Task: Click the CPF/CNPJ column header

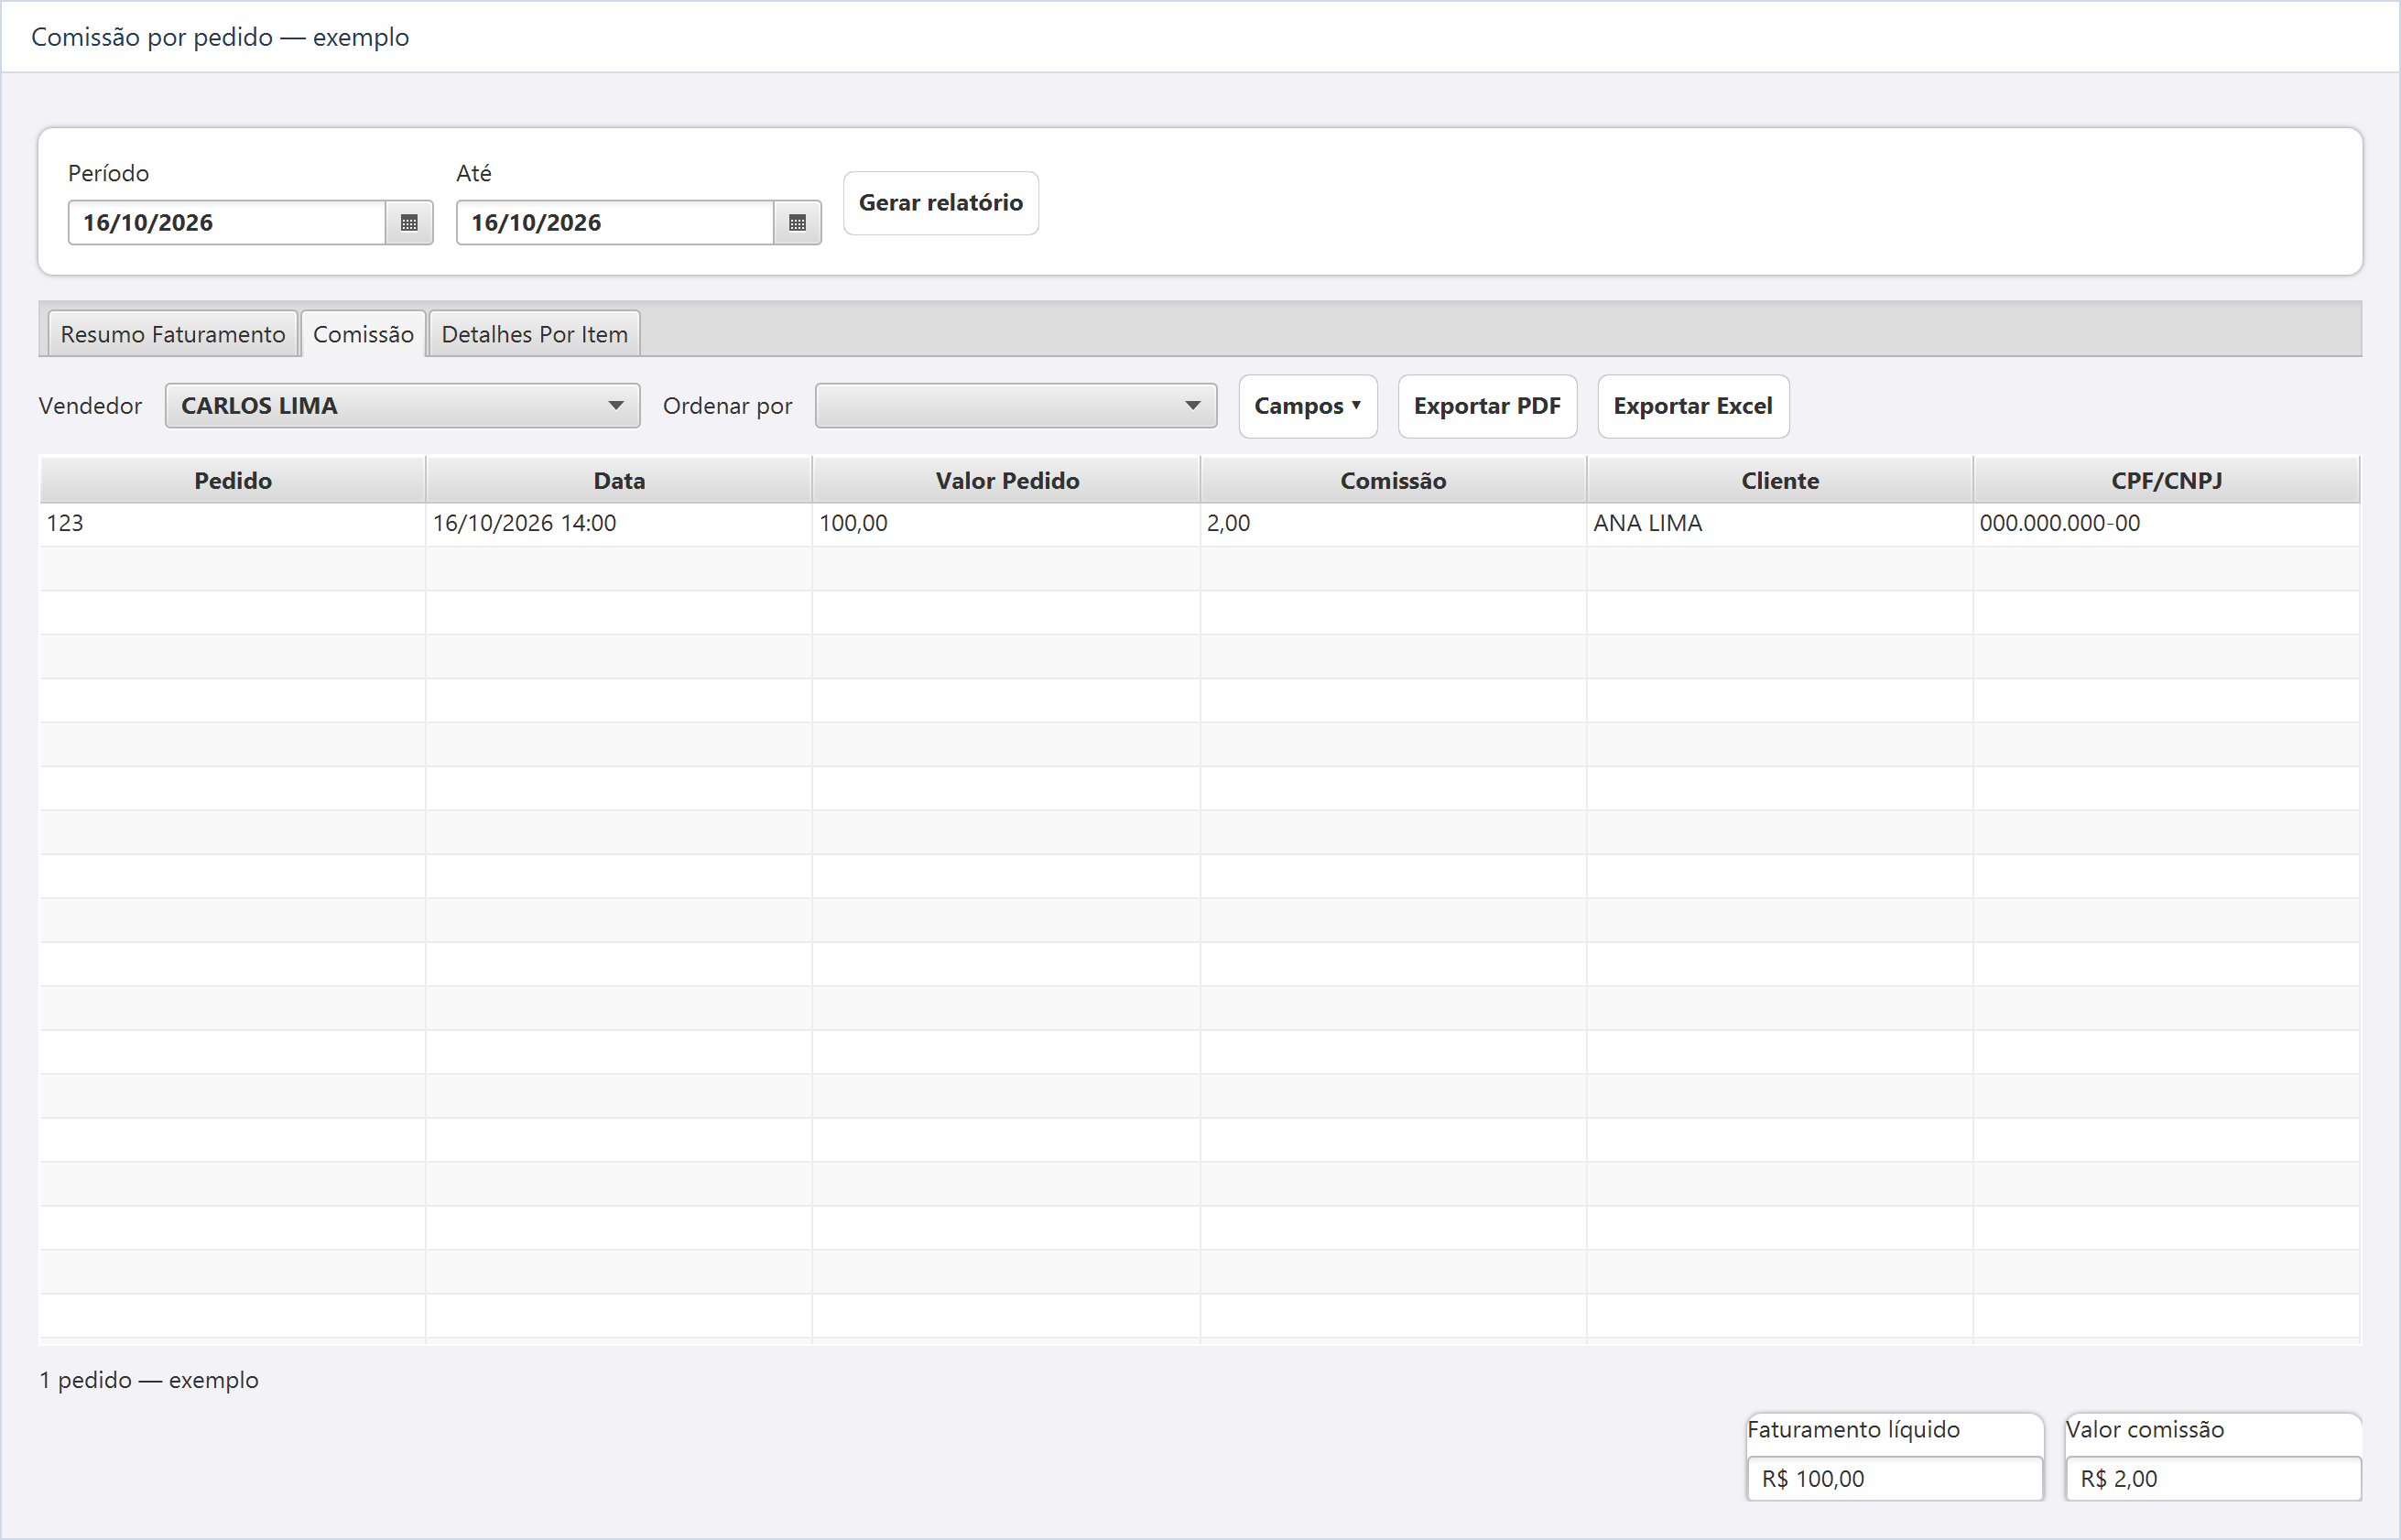Action: tap(2166, 480)
